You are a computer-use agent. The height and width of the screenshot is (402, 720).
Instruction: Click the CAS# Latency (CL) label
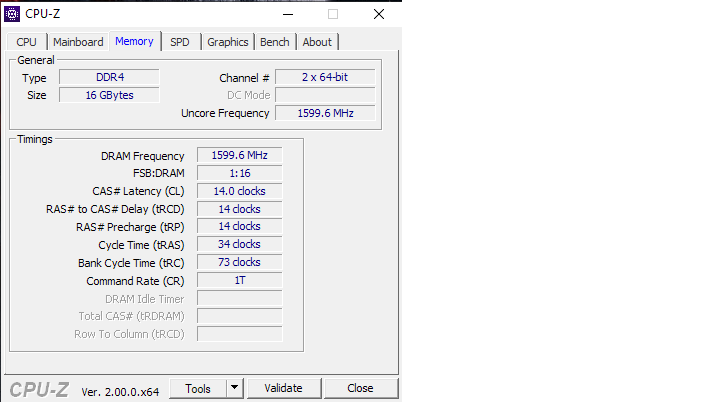138,191
